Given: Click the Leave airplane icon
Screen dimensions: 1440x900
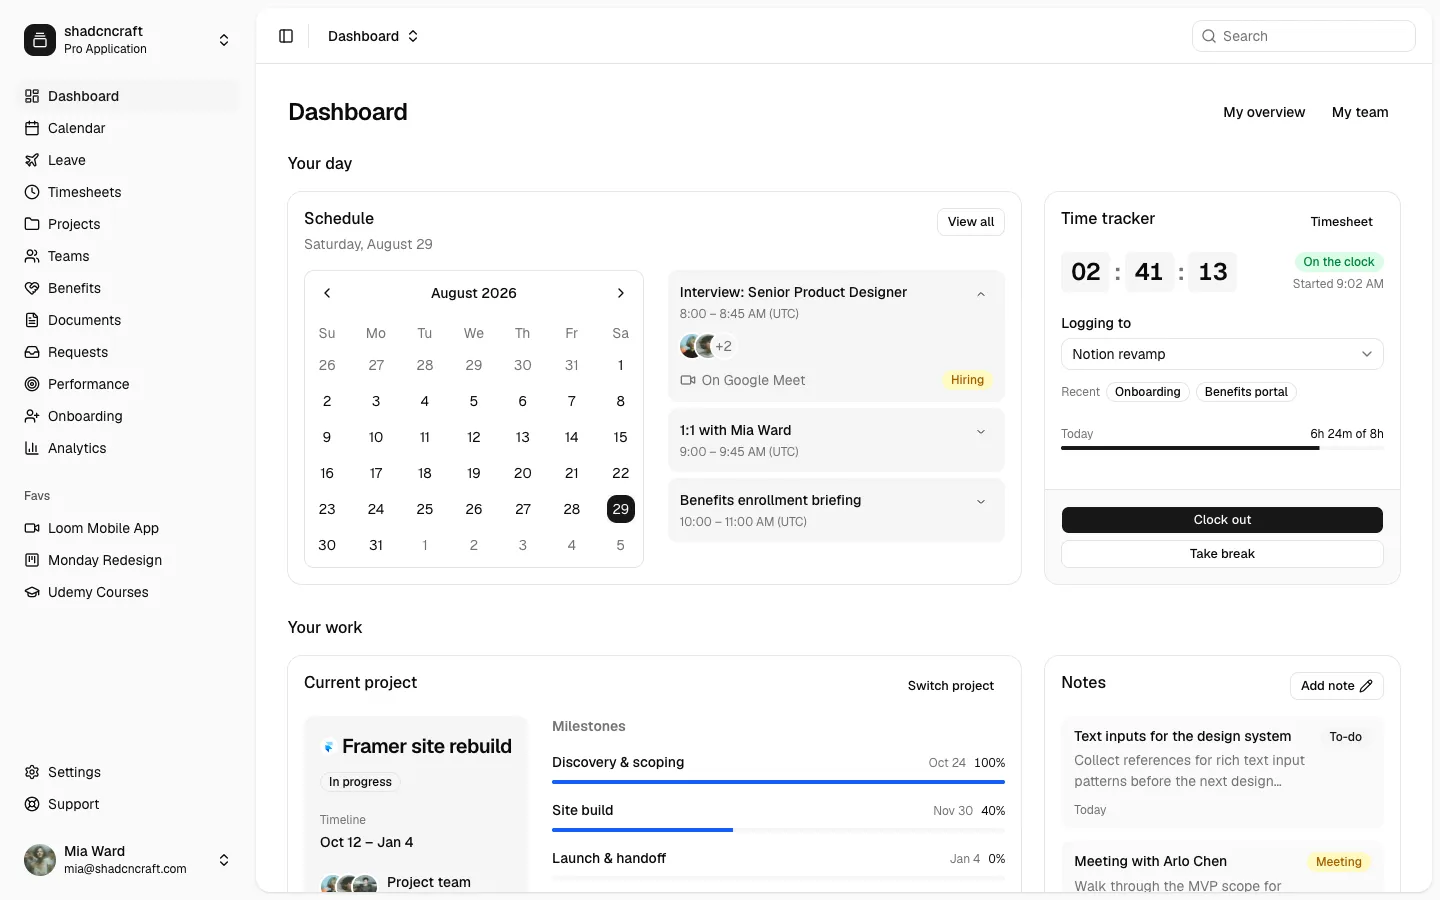Looking at the screenshot, I should click(x=32, y=160).
